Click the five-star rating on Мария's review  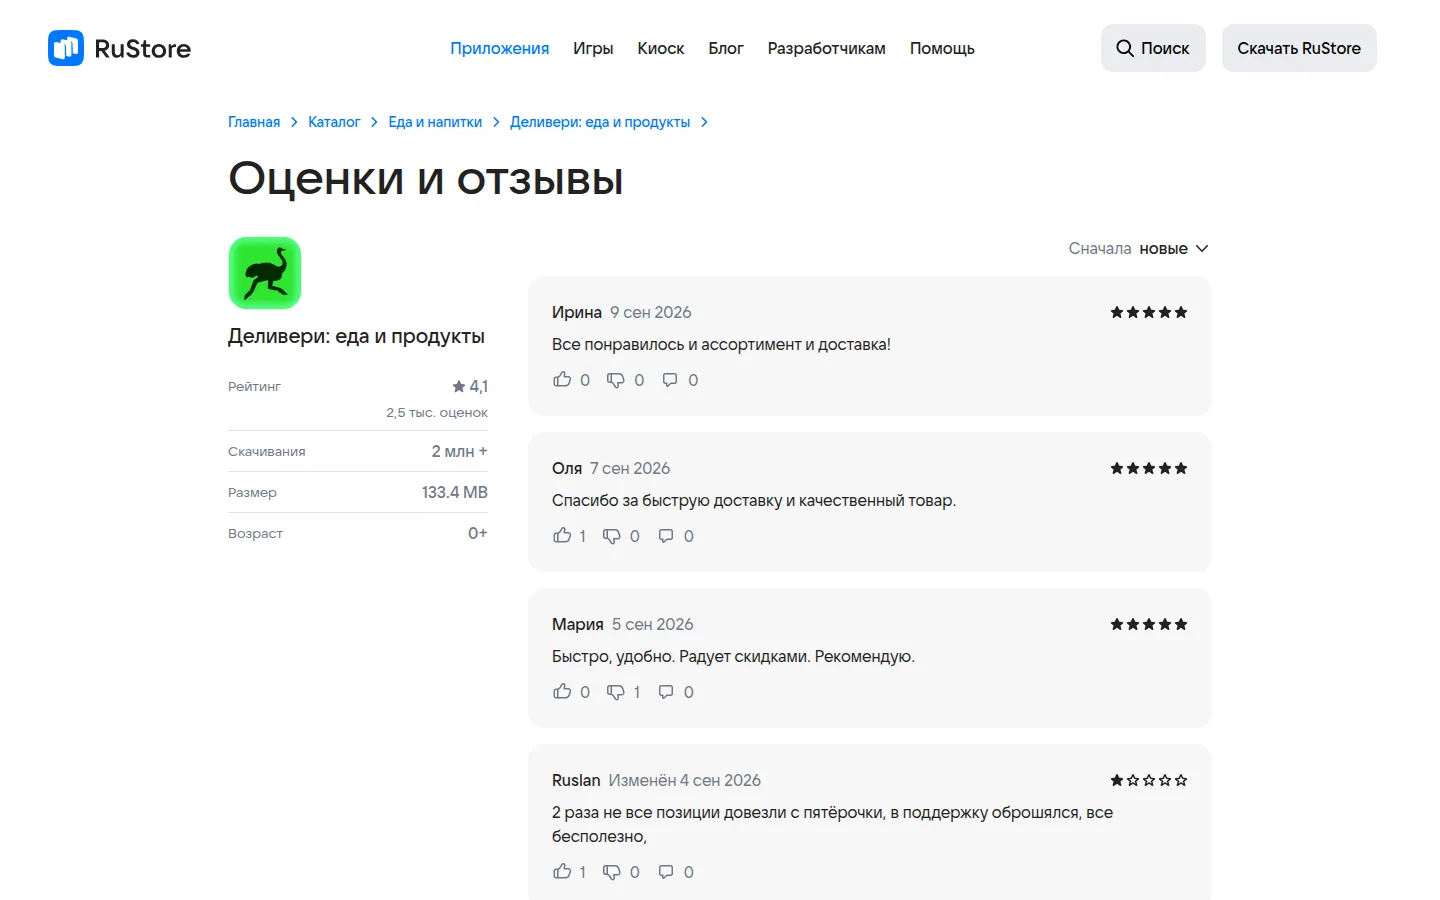1149,624
